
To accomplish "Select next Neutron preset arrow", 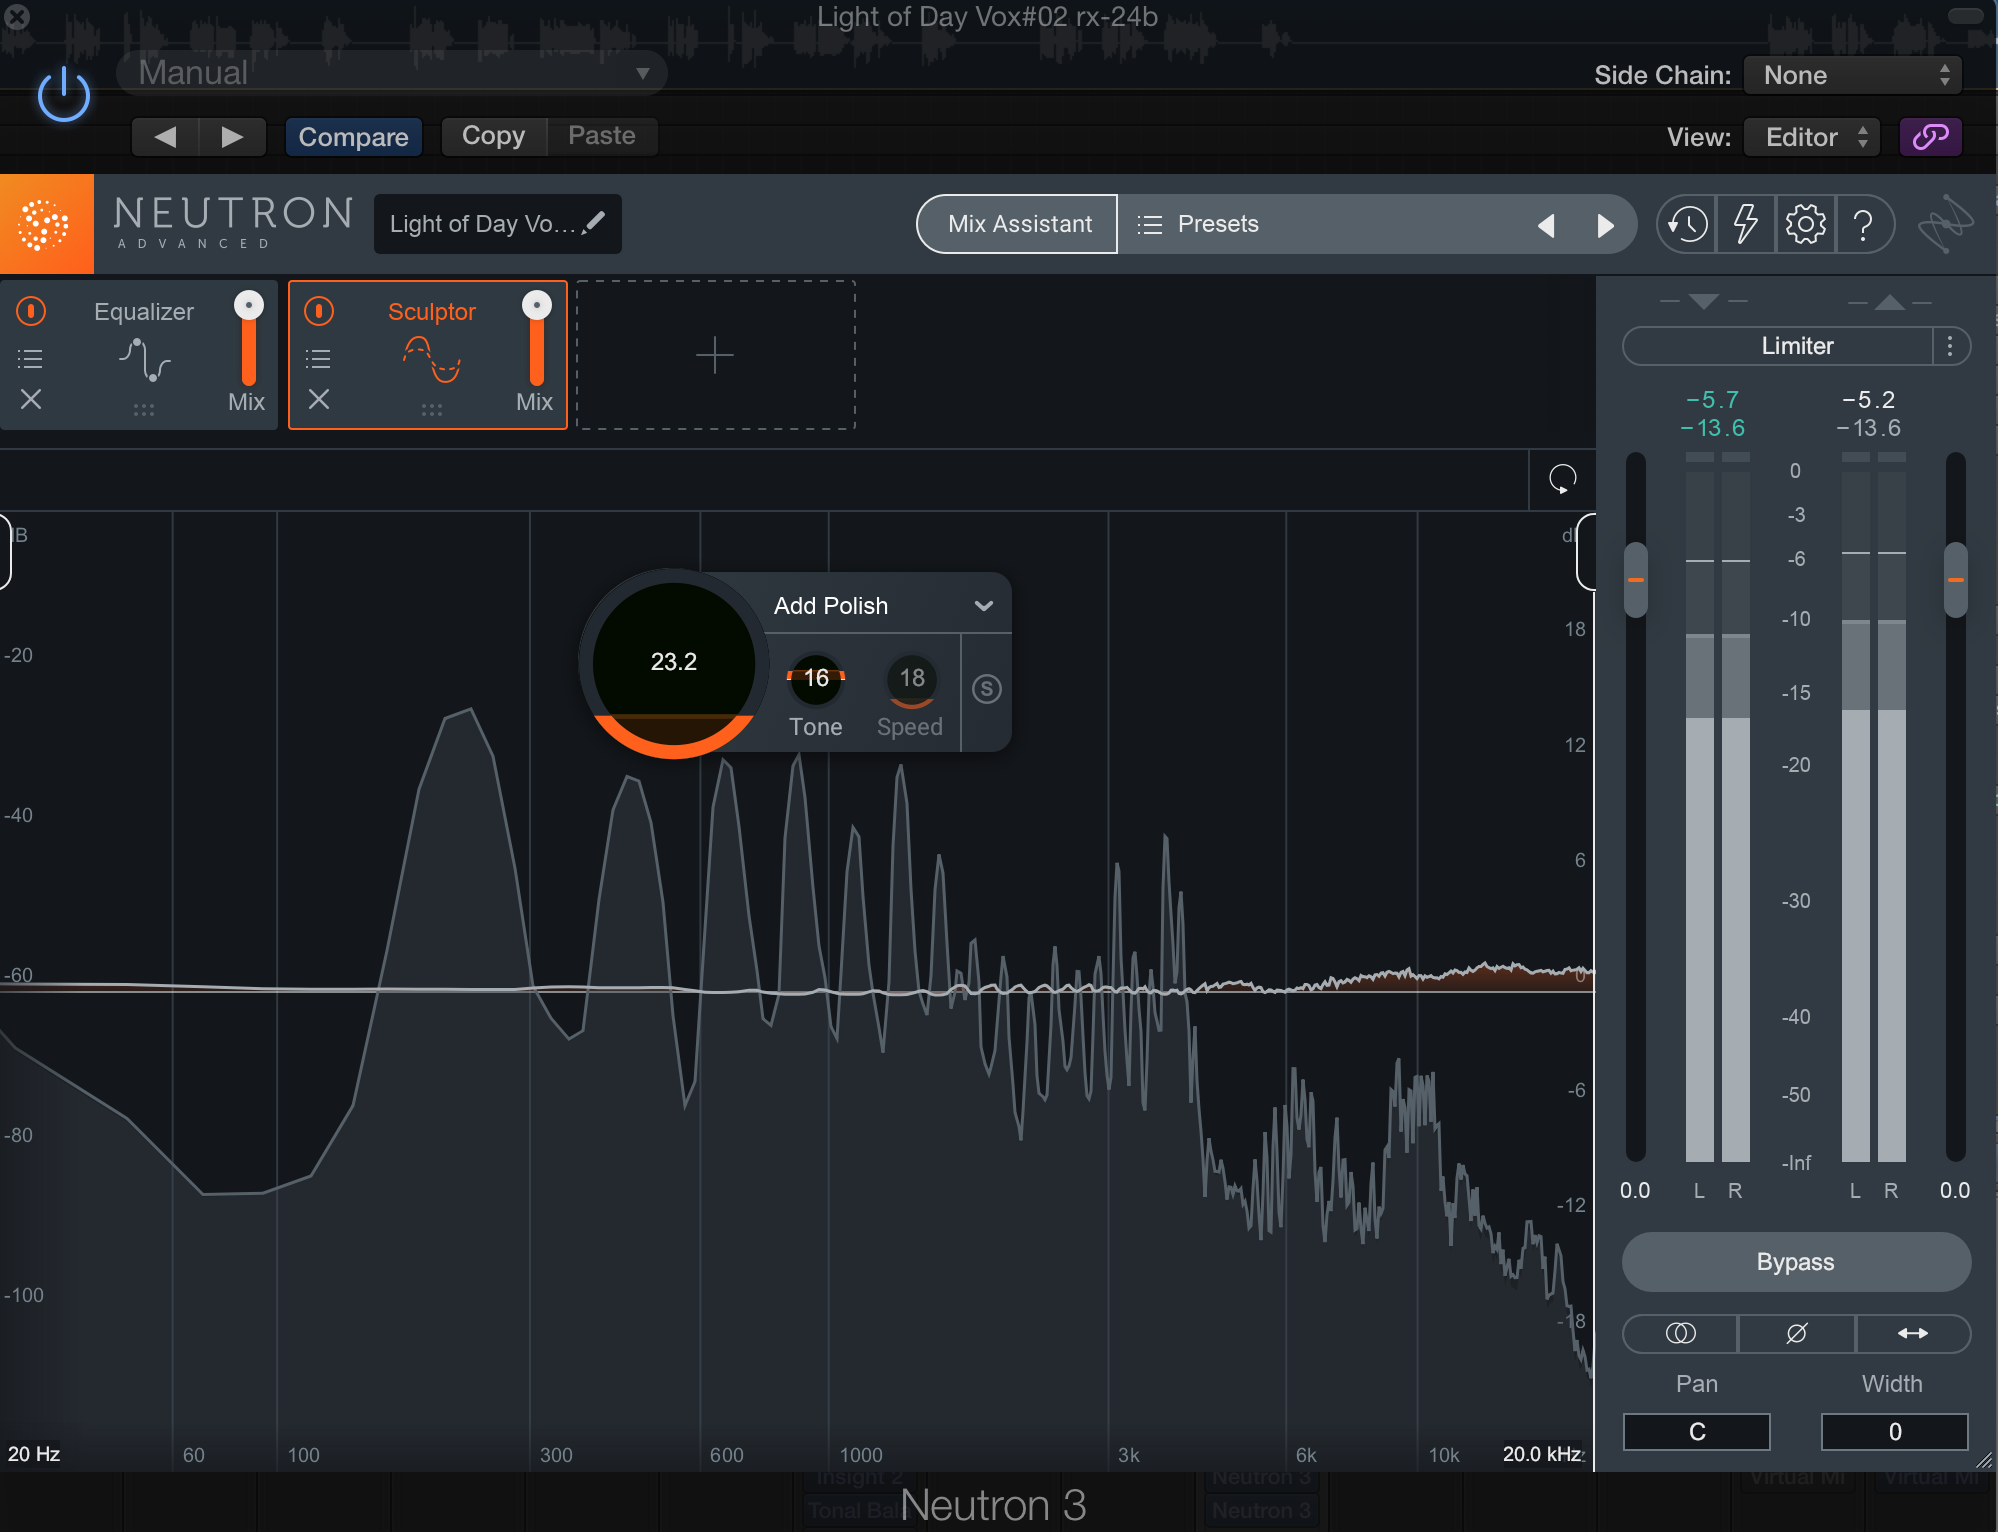I will (x=1605, y=226).
